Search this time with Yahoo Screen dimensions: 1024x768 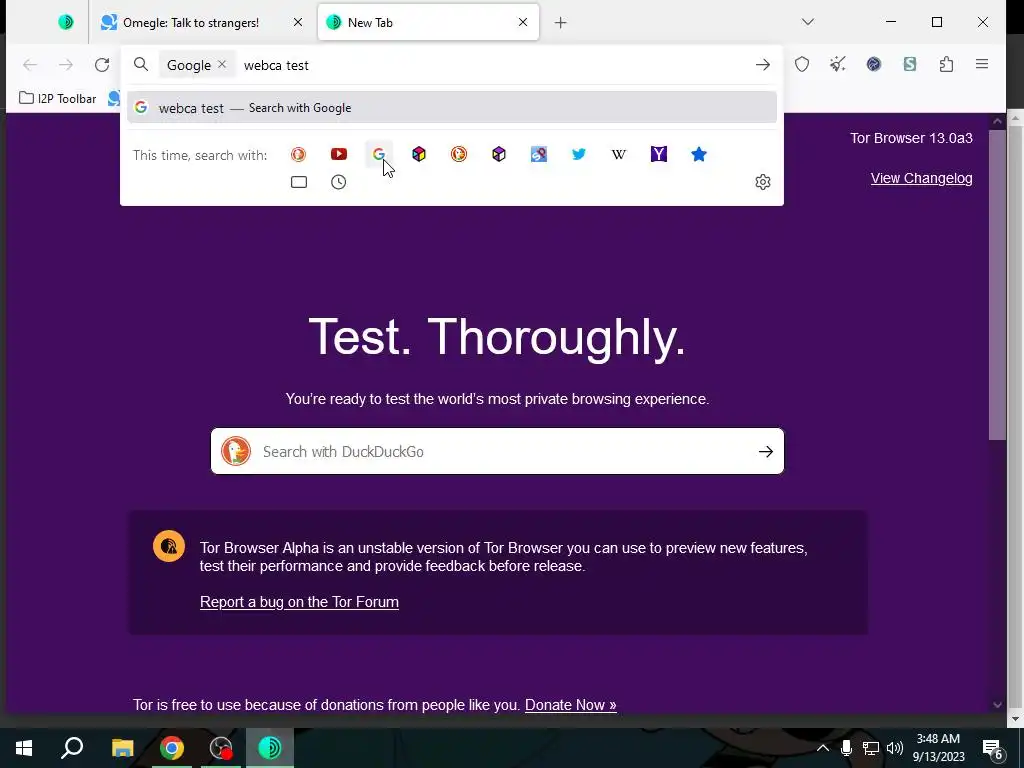click(659, 154)
